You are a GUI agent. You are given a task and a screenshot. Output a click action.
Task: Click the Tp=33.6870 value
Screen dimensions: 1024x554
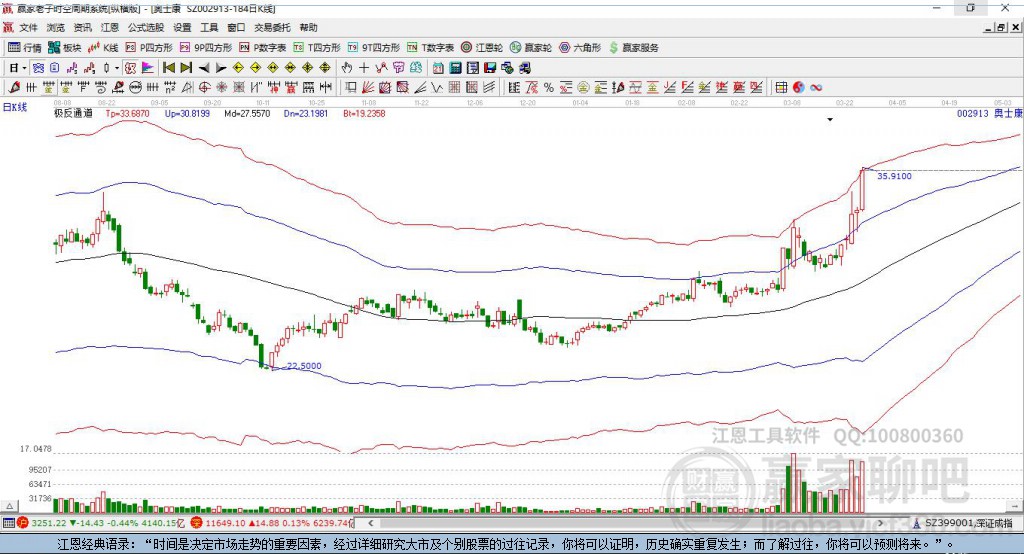(127, 113)
